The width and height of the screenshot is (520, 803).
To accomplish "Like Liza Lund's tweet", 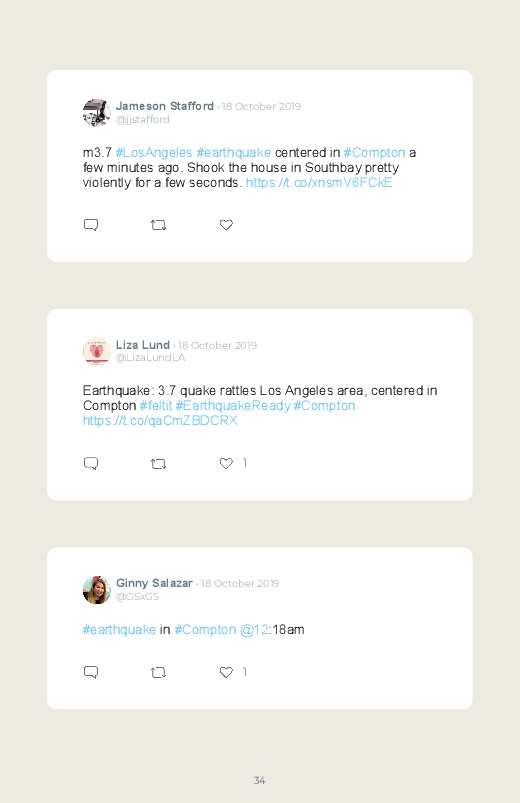I will 226,463.
